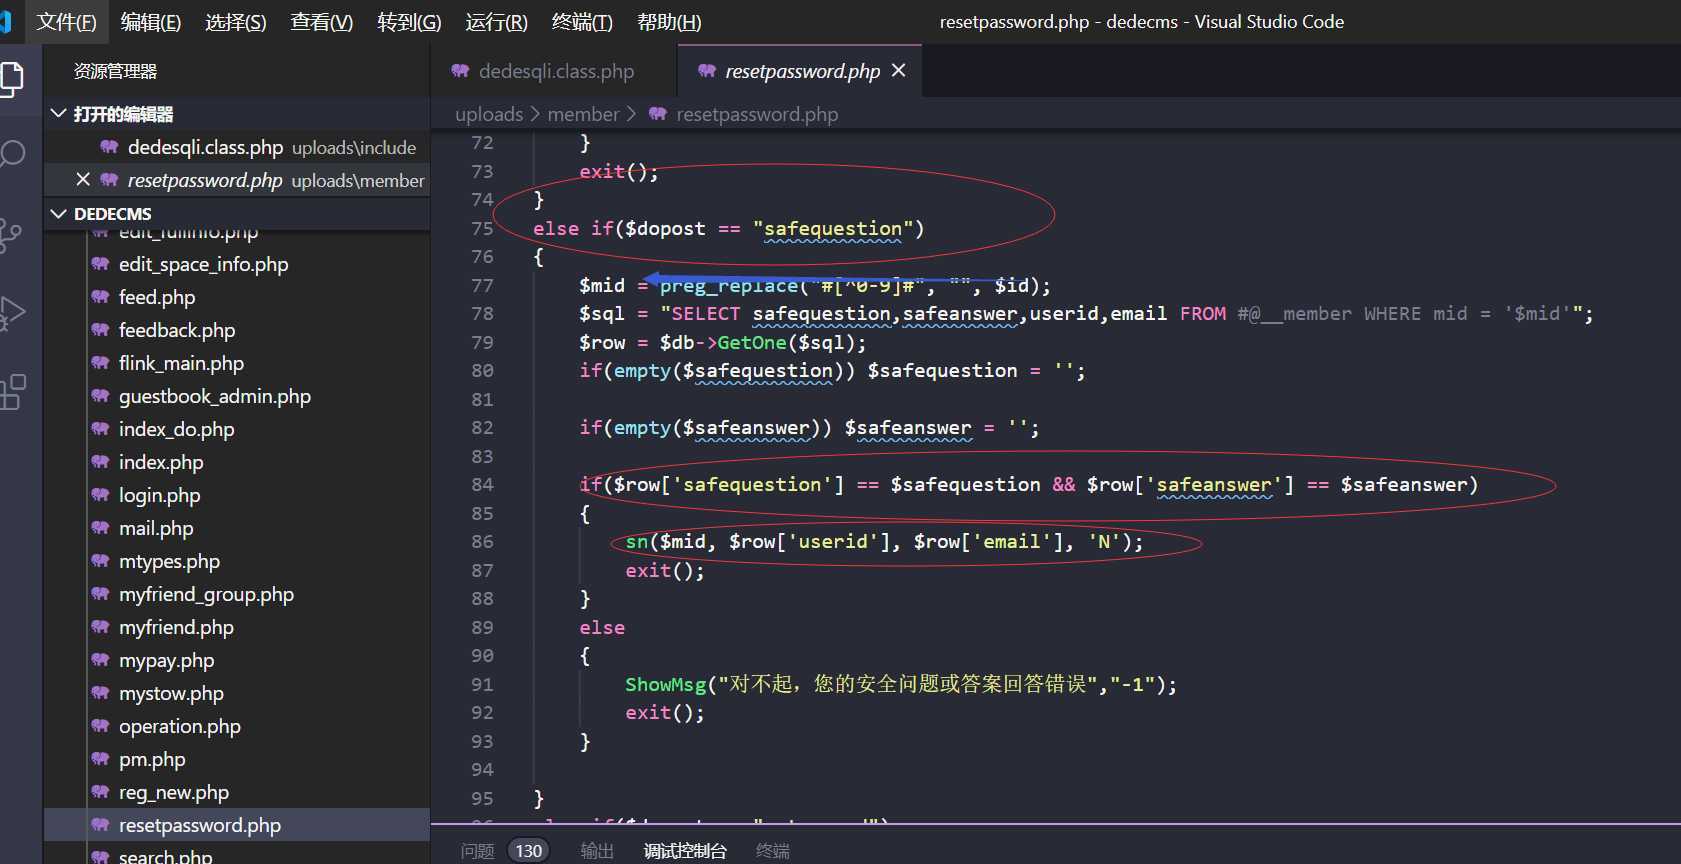Open the Source Control activity bar icon
1681x864 pixels.
coord(10,235)
